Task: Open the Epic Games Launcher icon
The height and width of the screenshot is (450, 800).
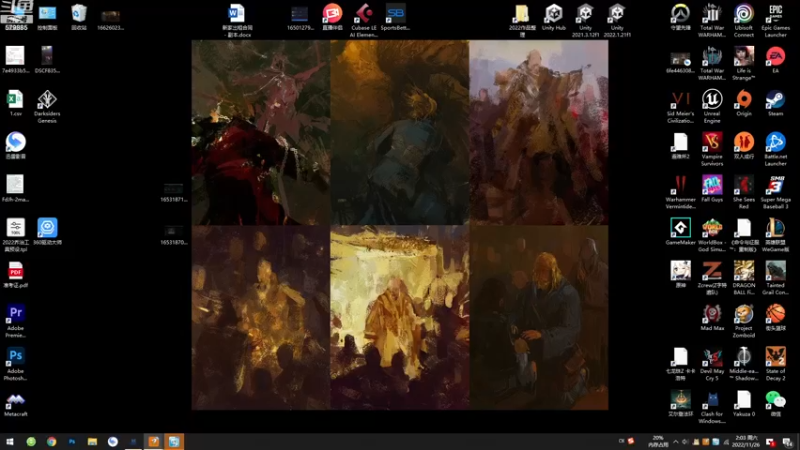Action: tap(775, 21)
